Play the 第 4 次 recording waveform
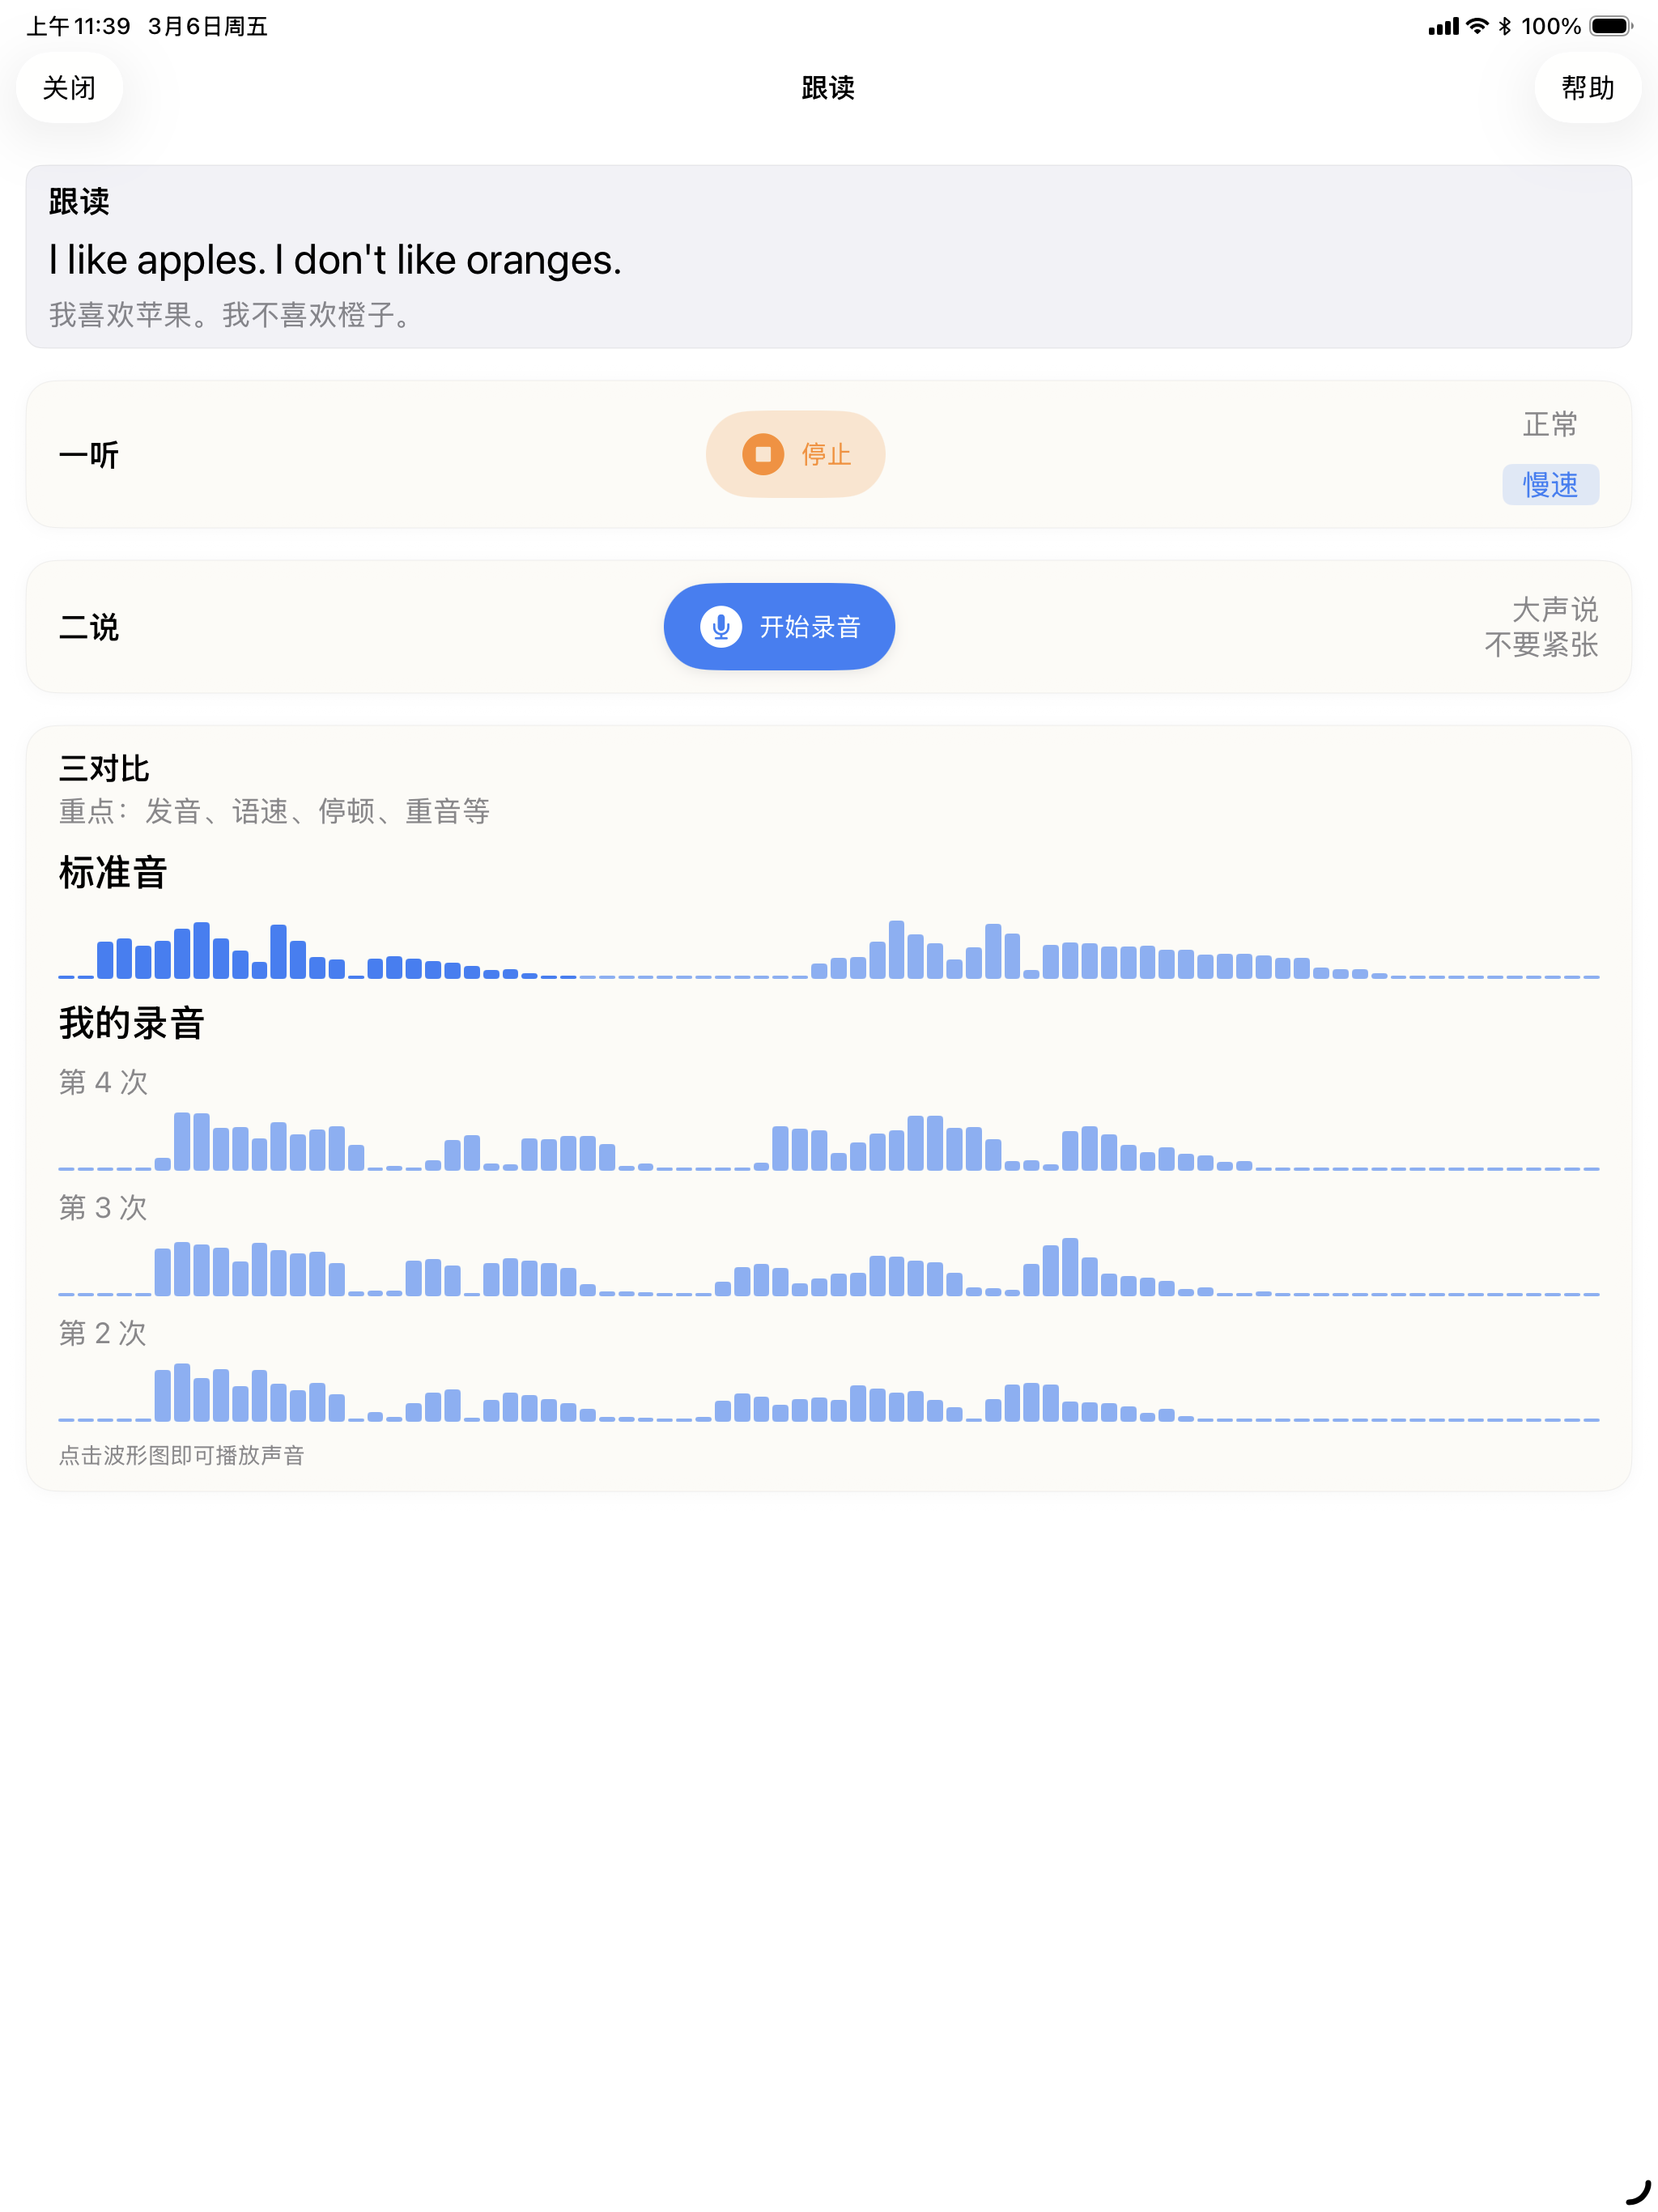This screenshot has height=2212, width=1658. point(829,1141)
